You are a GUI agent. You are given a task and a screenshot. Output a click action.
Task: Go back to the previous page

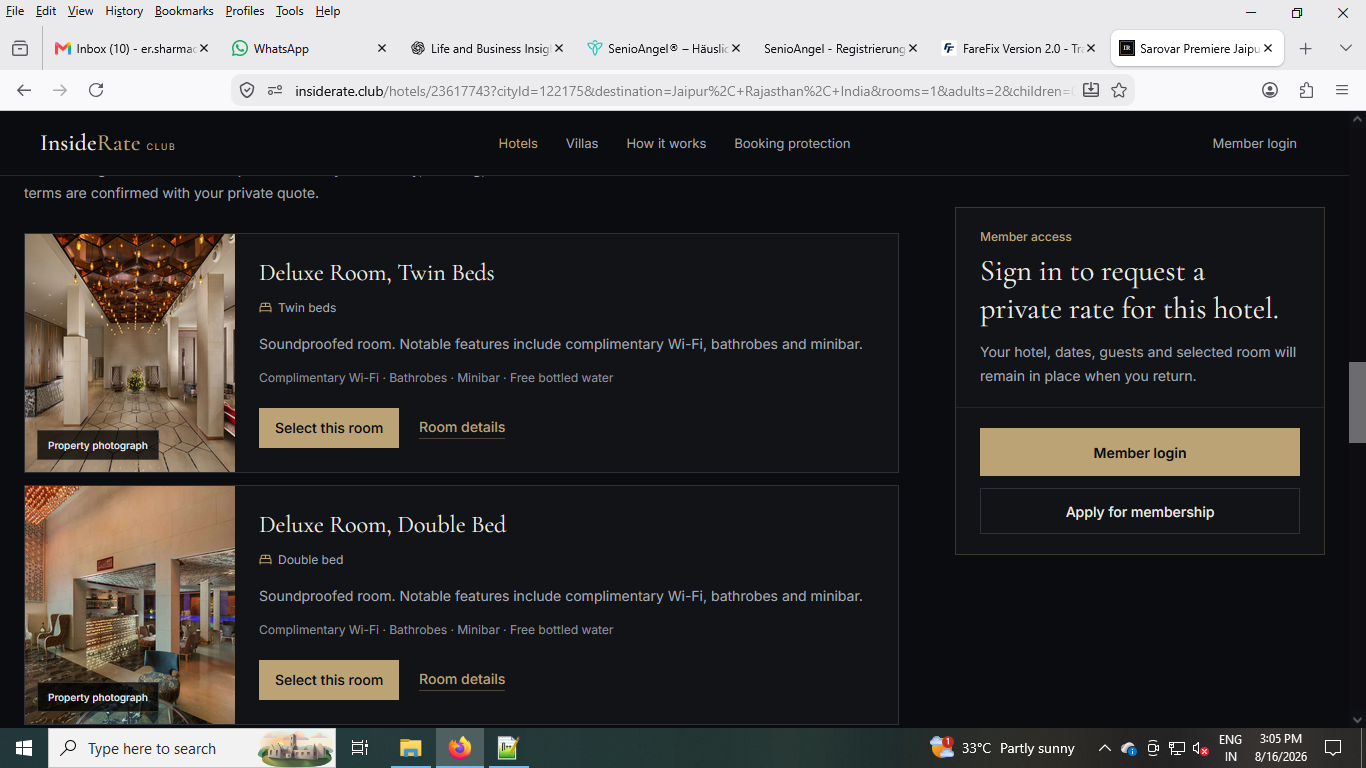pyautogui.click(x=24, y=90)
